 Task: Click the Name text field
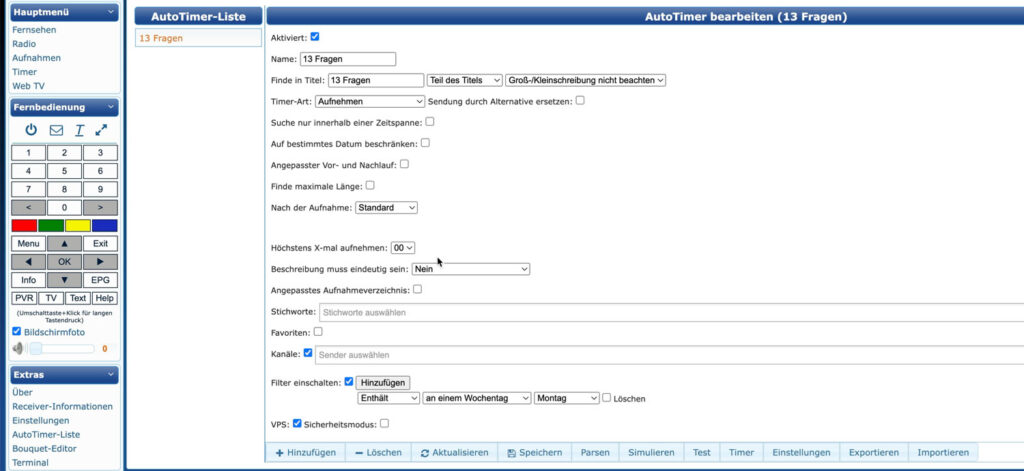click(348, 59)
